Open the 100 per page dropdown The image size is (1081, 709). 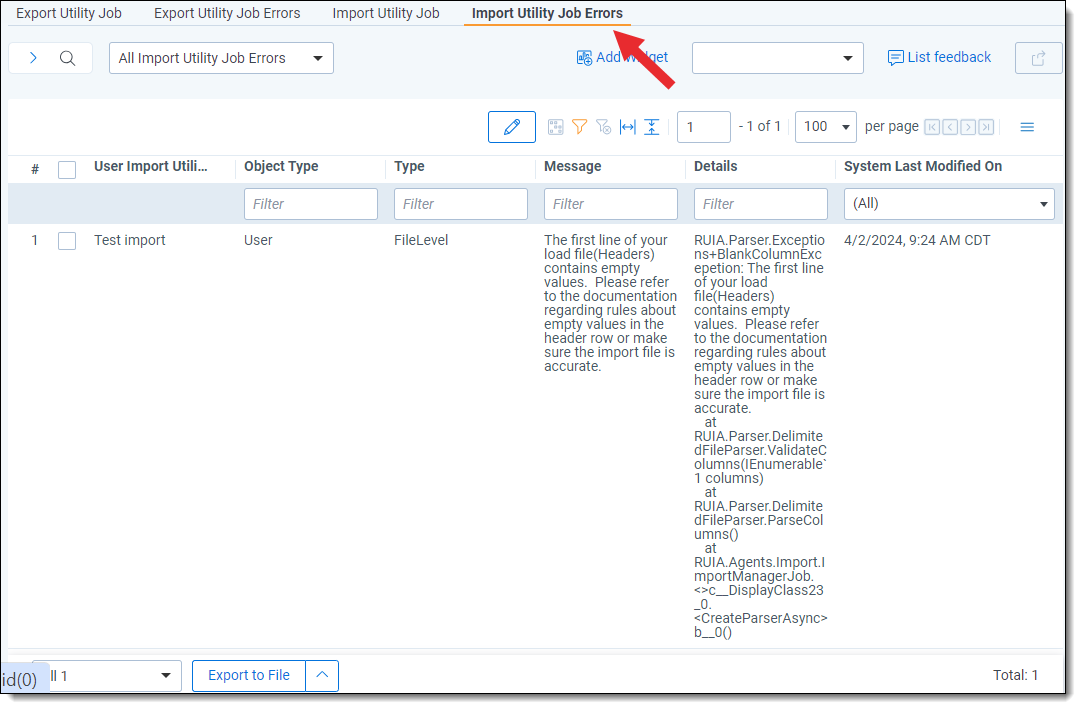[826, 127]
